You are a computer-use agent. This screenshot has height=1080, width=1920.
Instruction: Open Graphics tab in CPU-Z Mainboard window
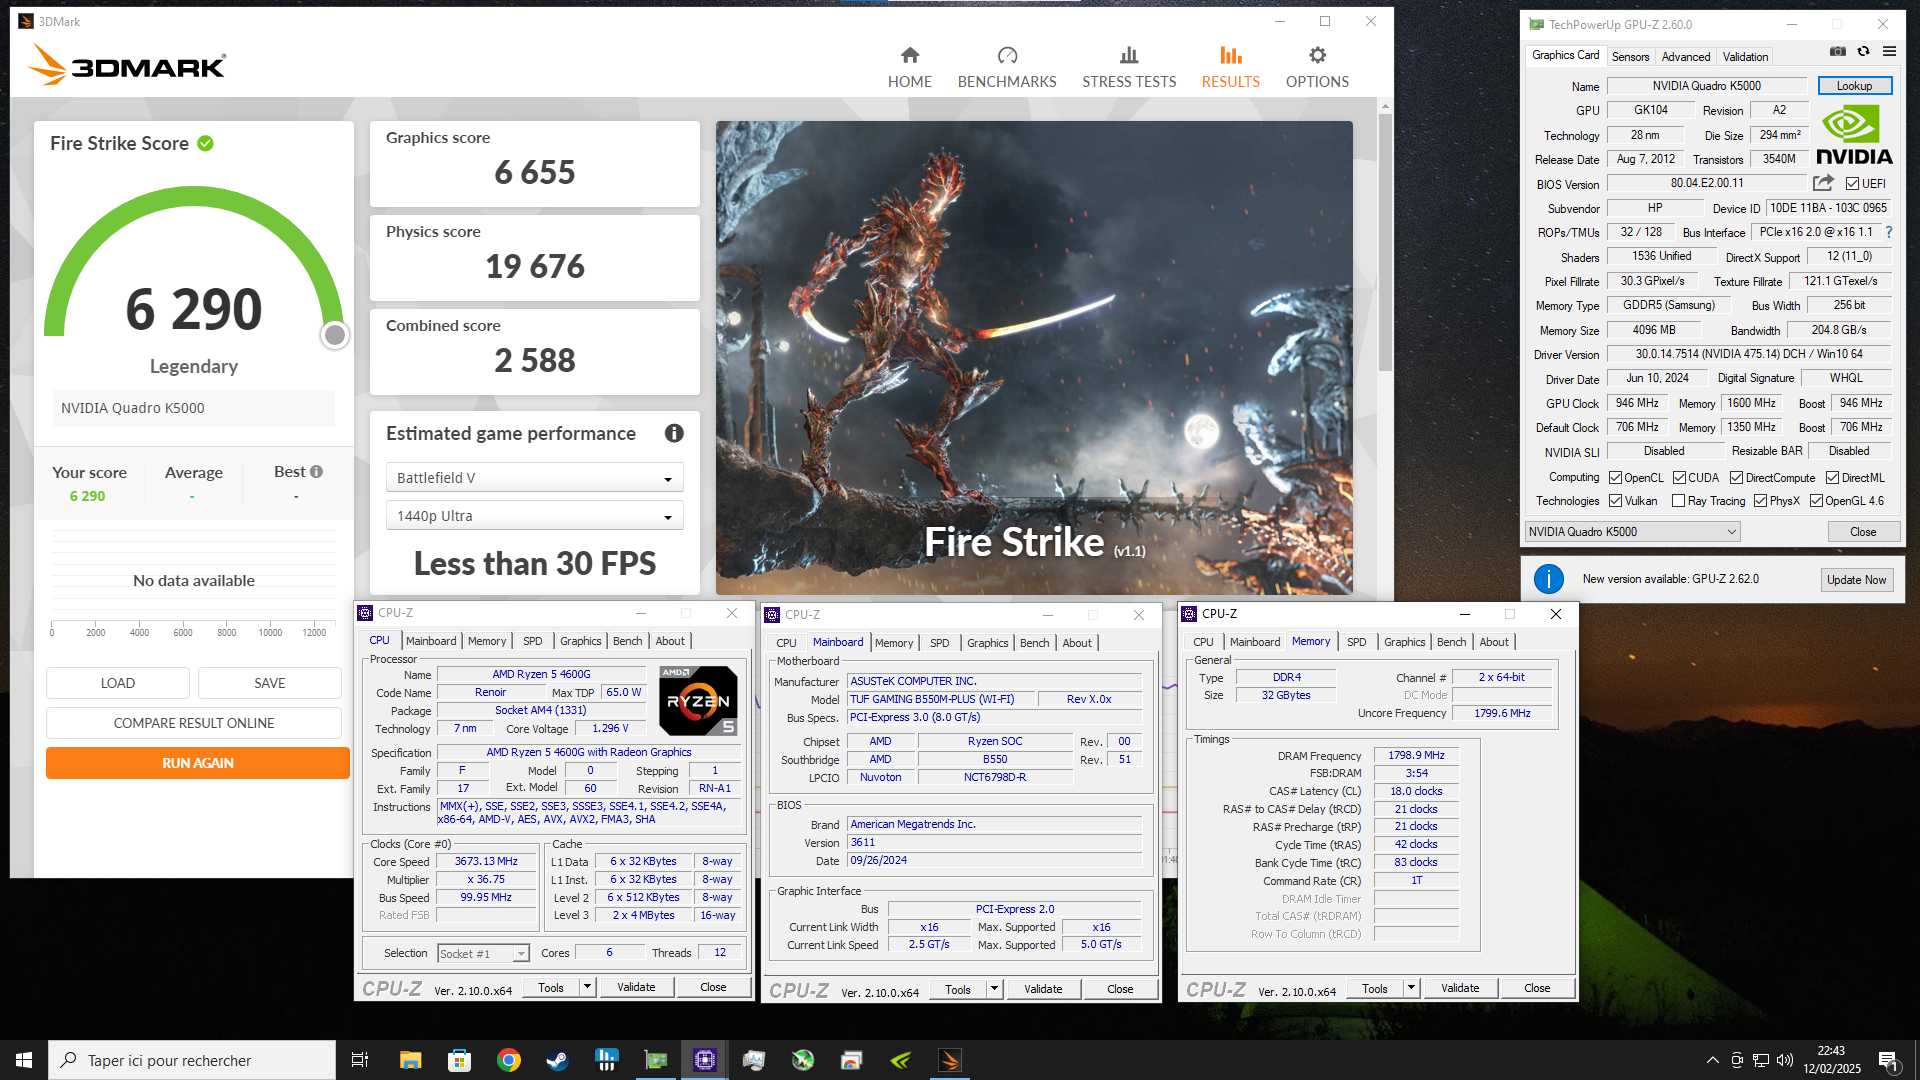pos(987,643)
